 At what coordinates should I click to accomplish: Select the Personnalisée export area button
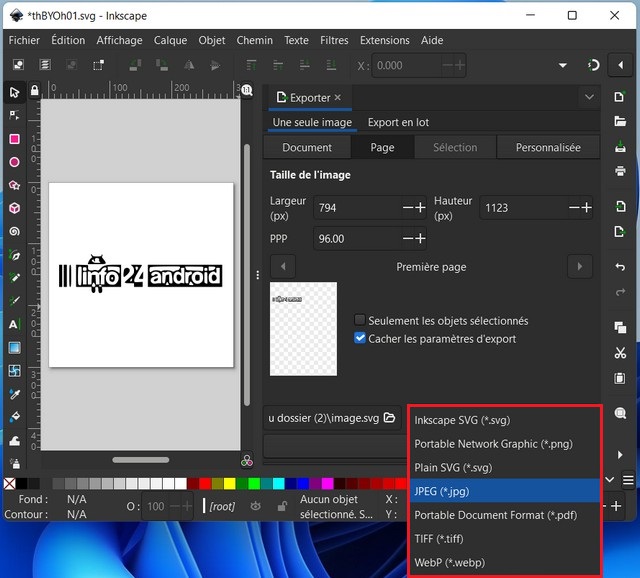coord(548,147)
